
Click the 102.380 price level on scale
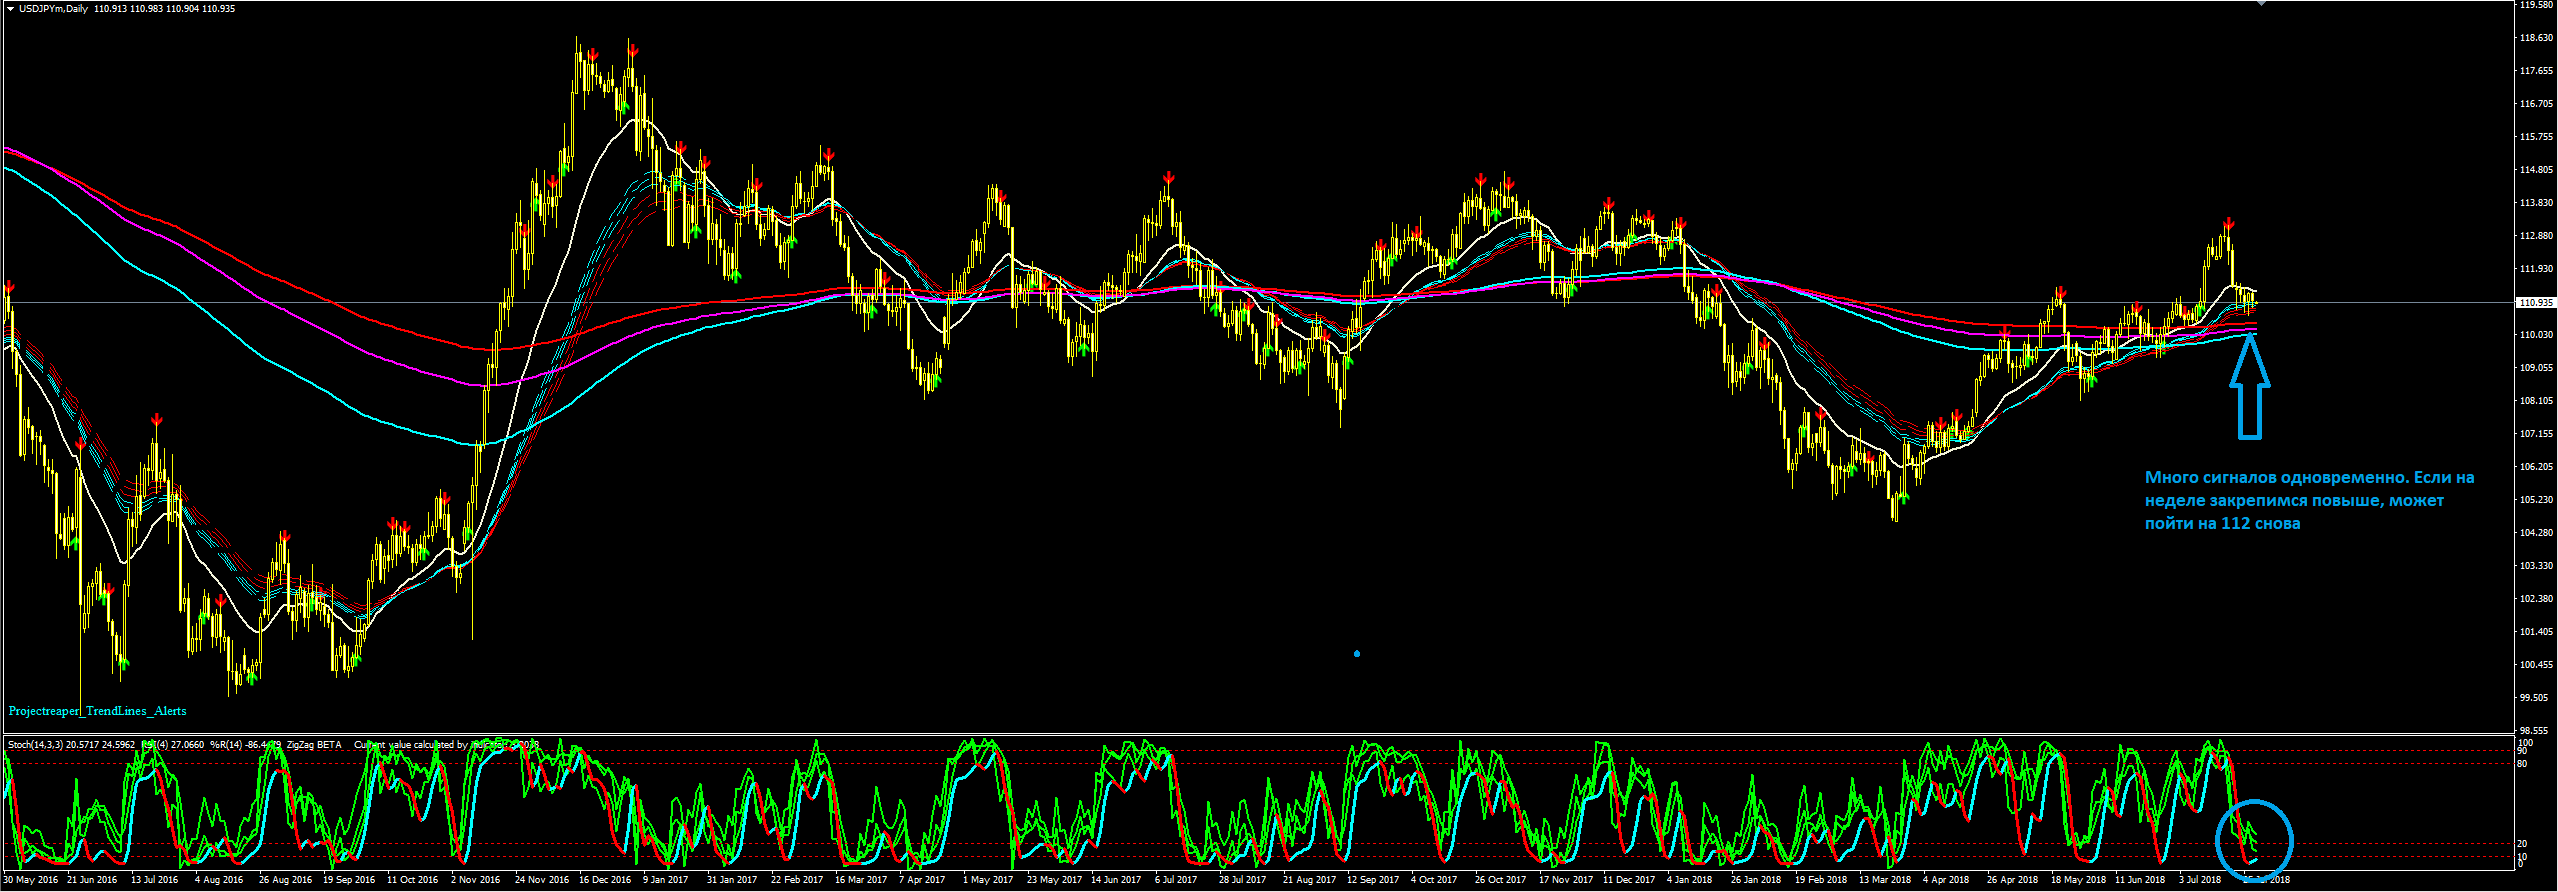(2537, 599)
